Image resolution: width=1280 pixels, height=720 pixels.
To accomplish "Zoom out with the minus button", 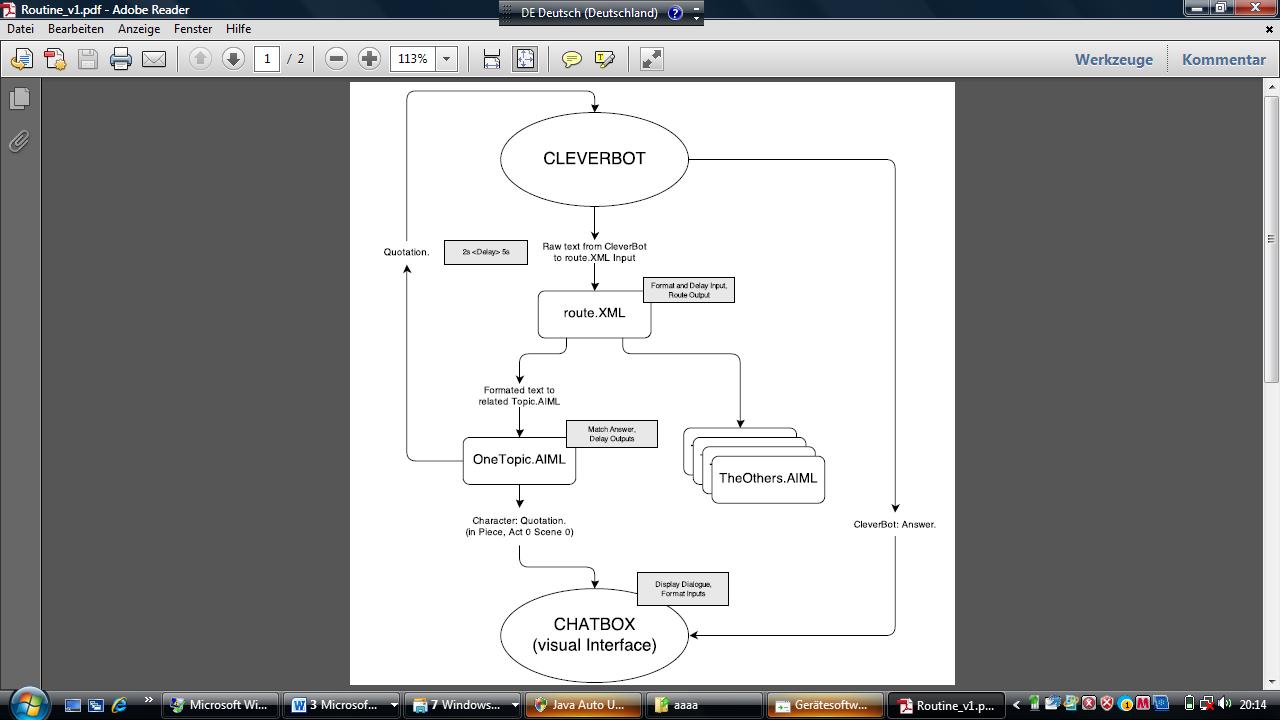I will pyautogui.click(x=337, y=59).
